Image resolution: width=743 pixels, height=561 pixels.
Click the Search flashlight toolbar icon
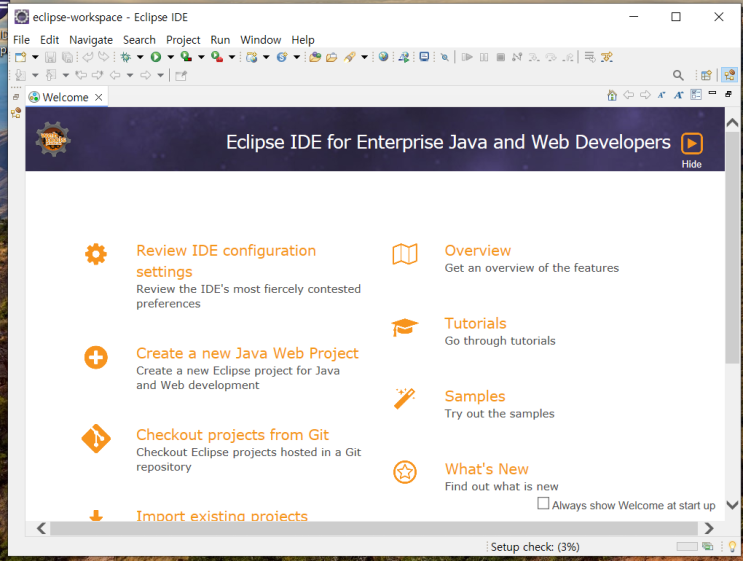coord(350,57)
